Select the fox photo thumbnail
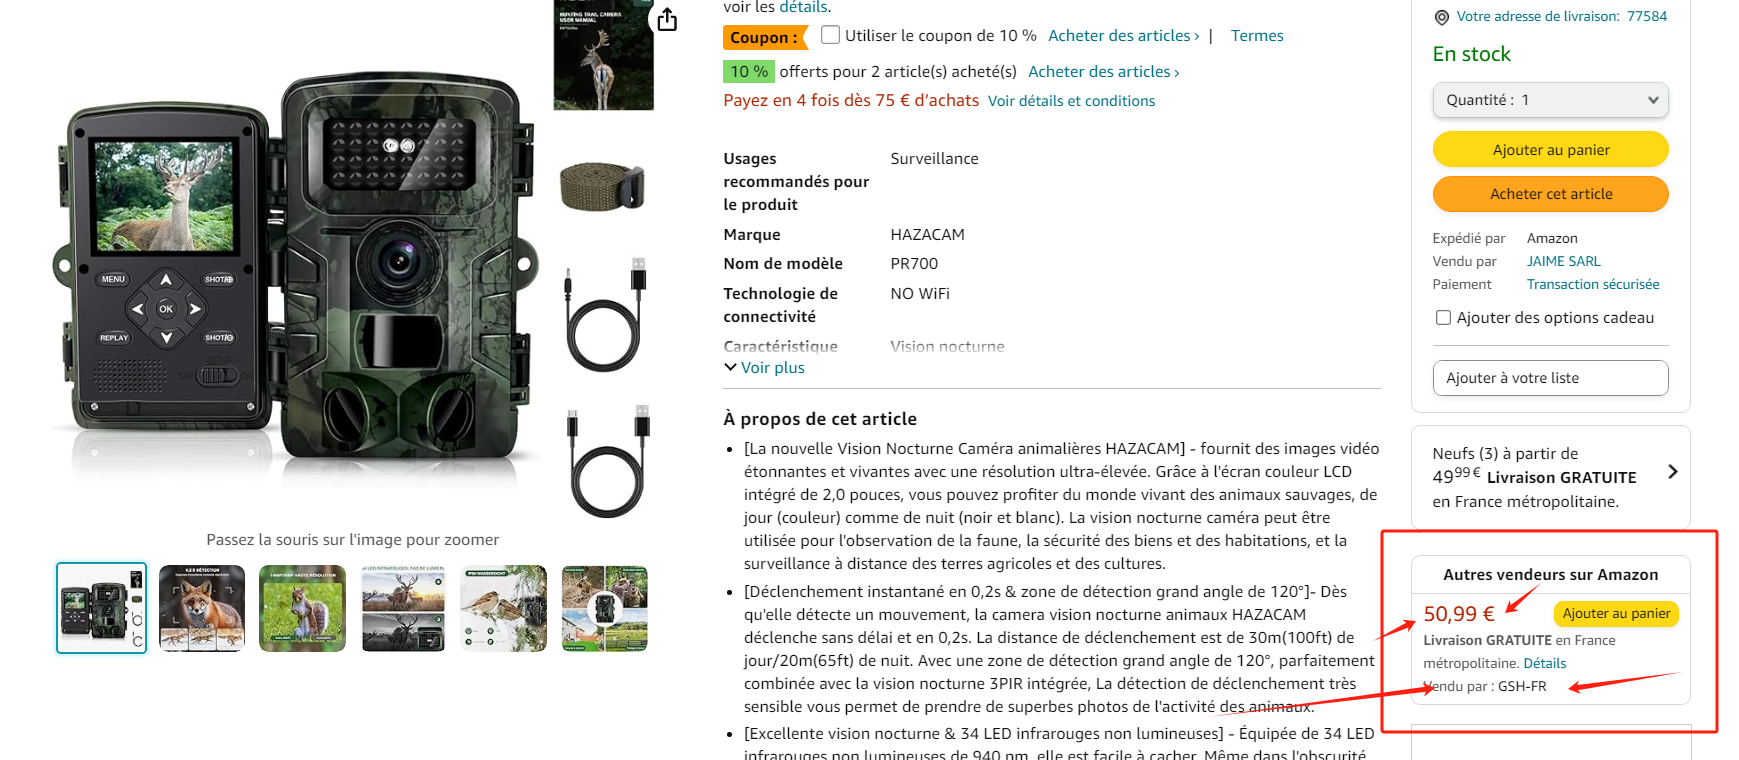 pyautogui.click(x=202, y=608)
